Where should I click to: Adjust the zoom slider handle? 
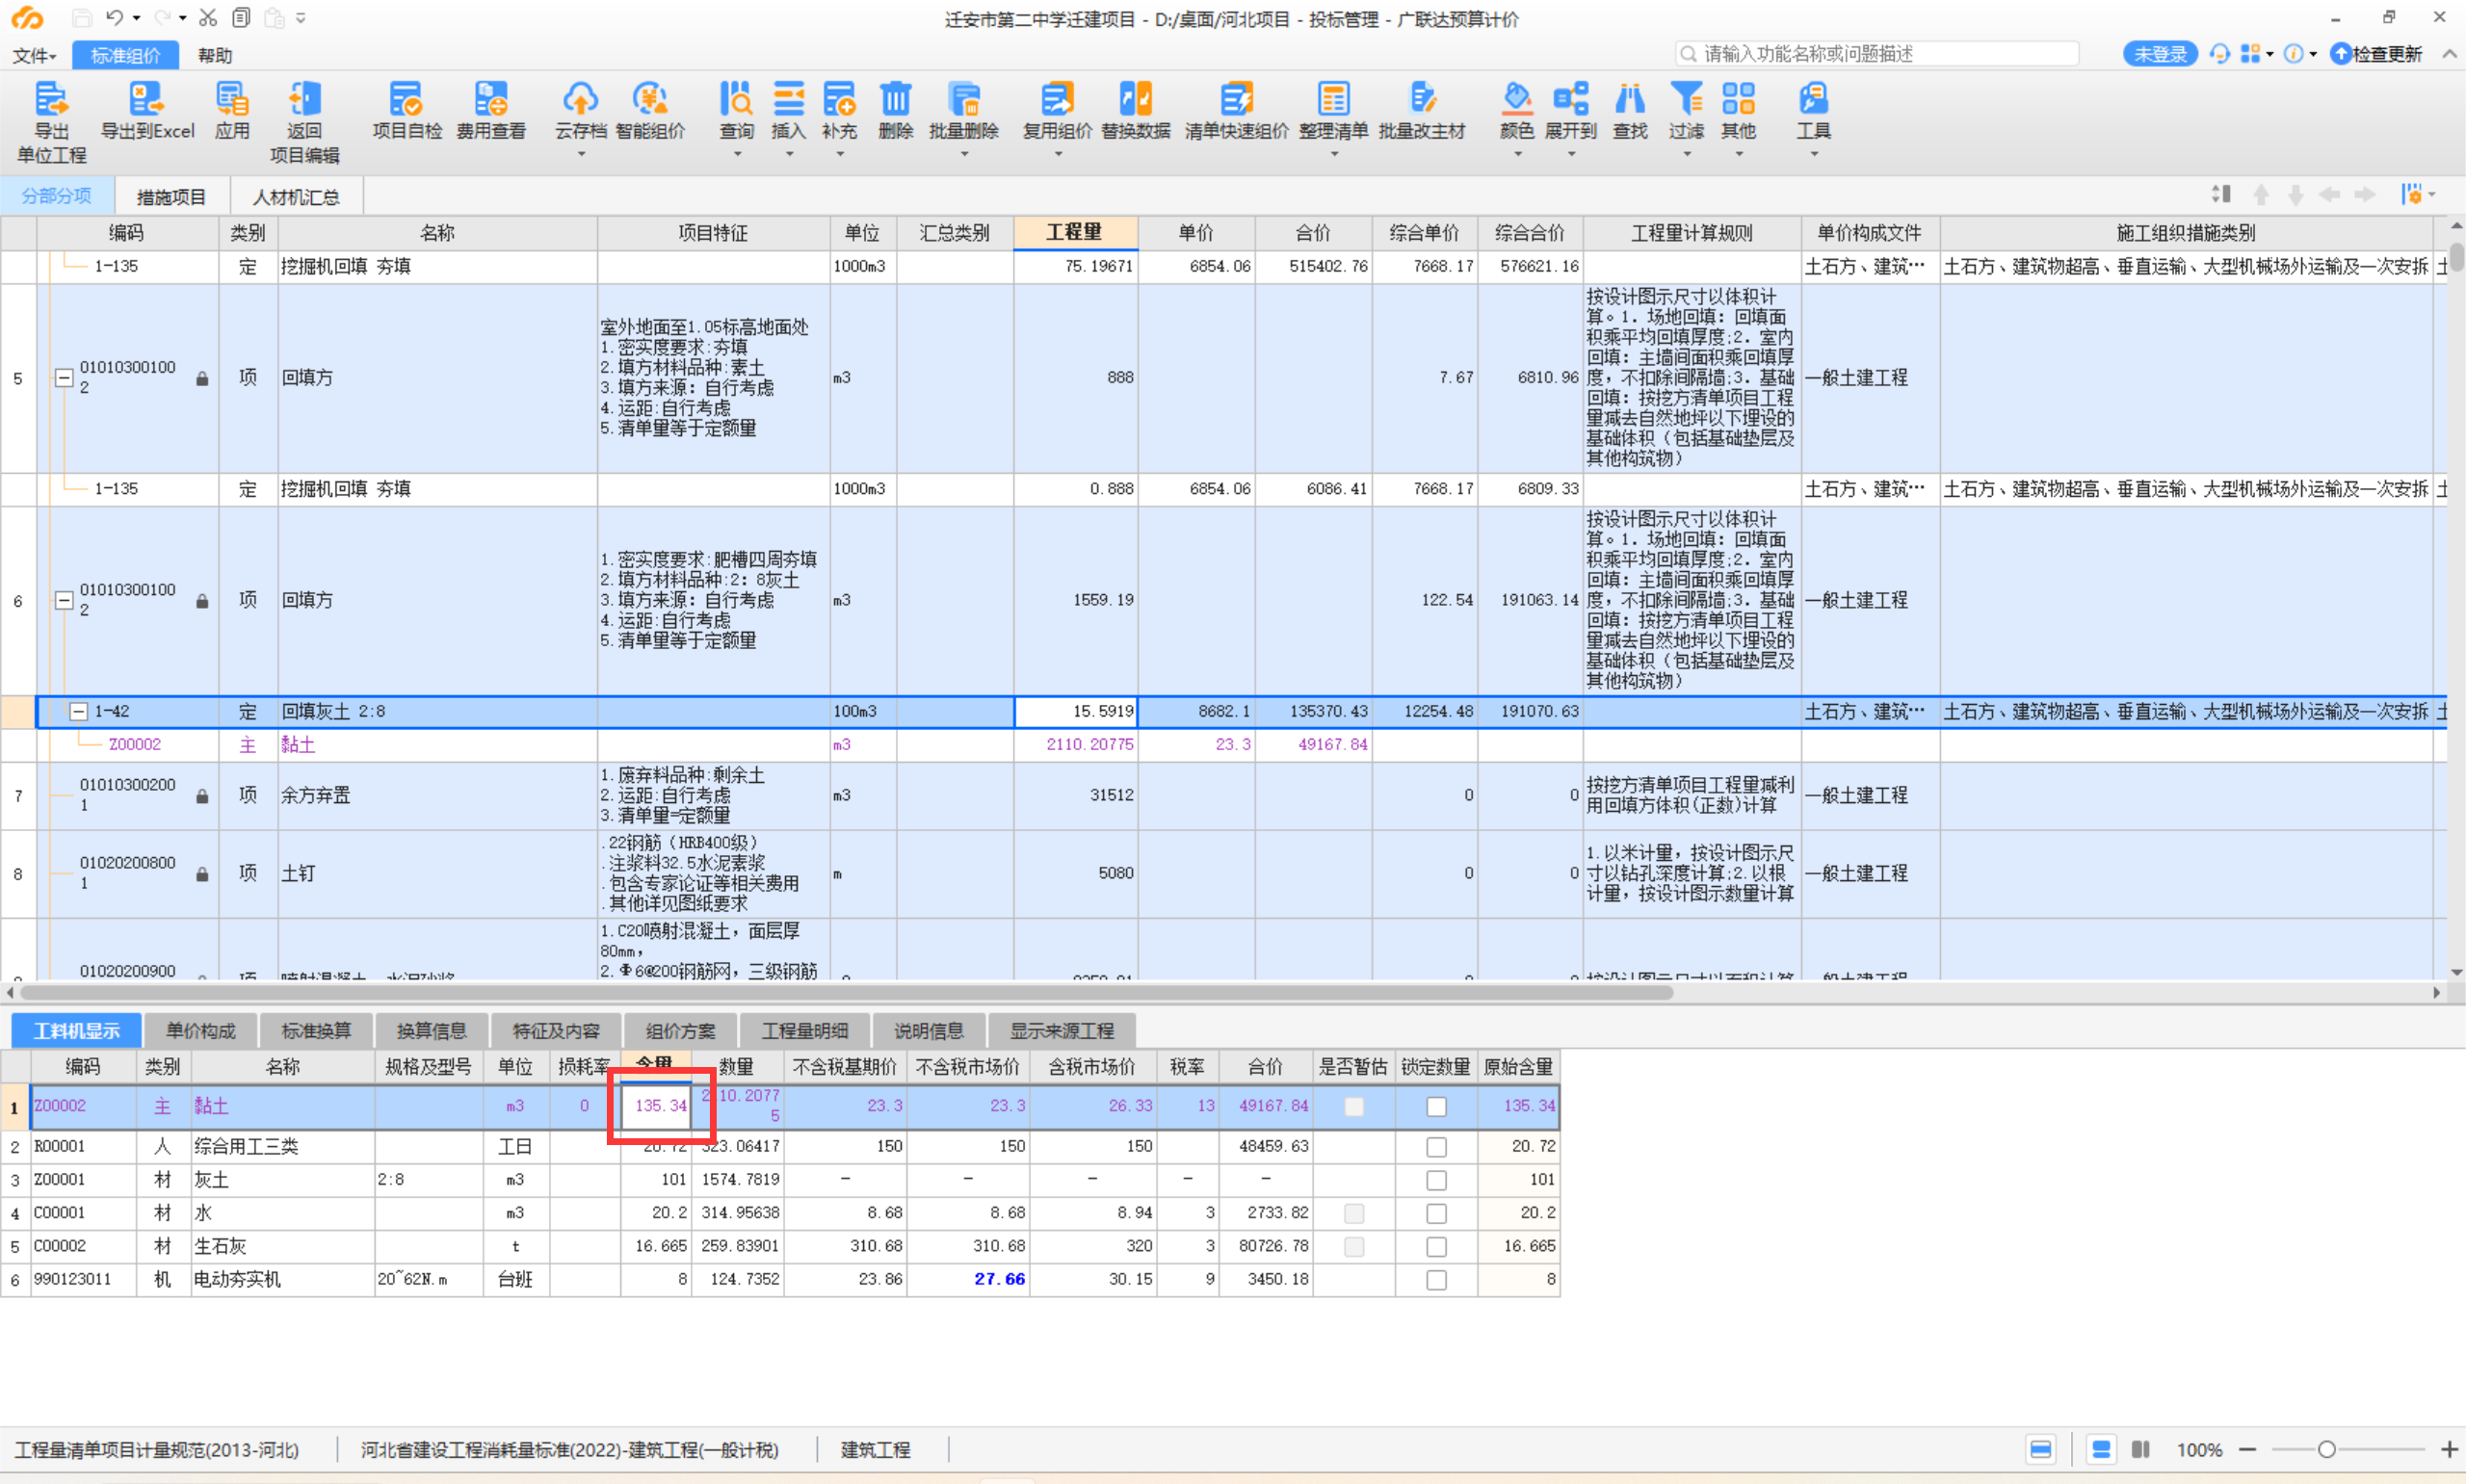tap(2327, 1449)
